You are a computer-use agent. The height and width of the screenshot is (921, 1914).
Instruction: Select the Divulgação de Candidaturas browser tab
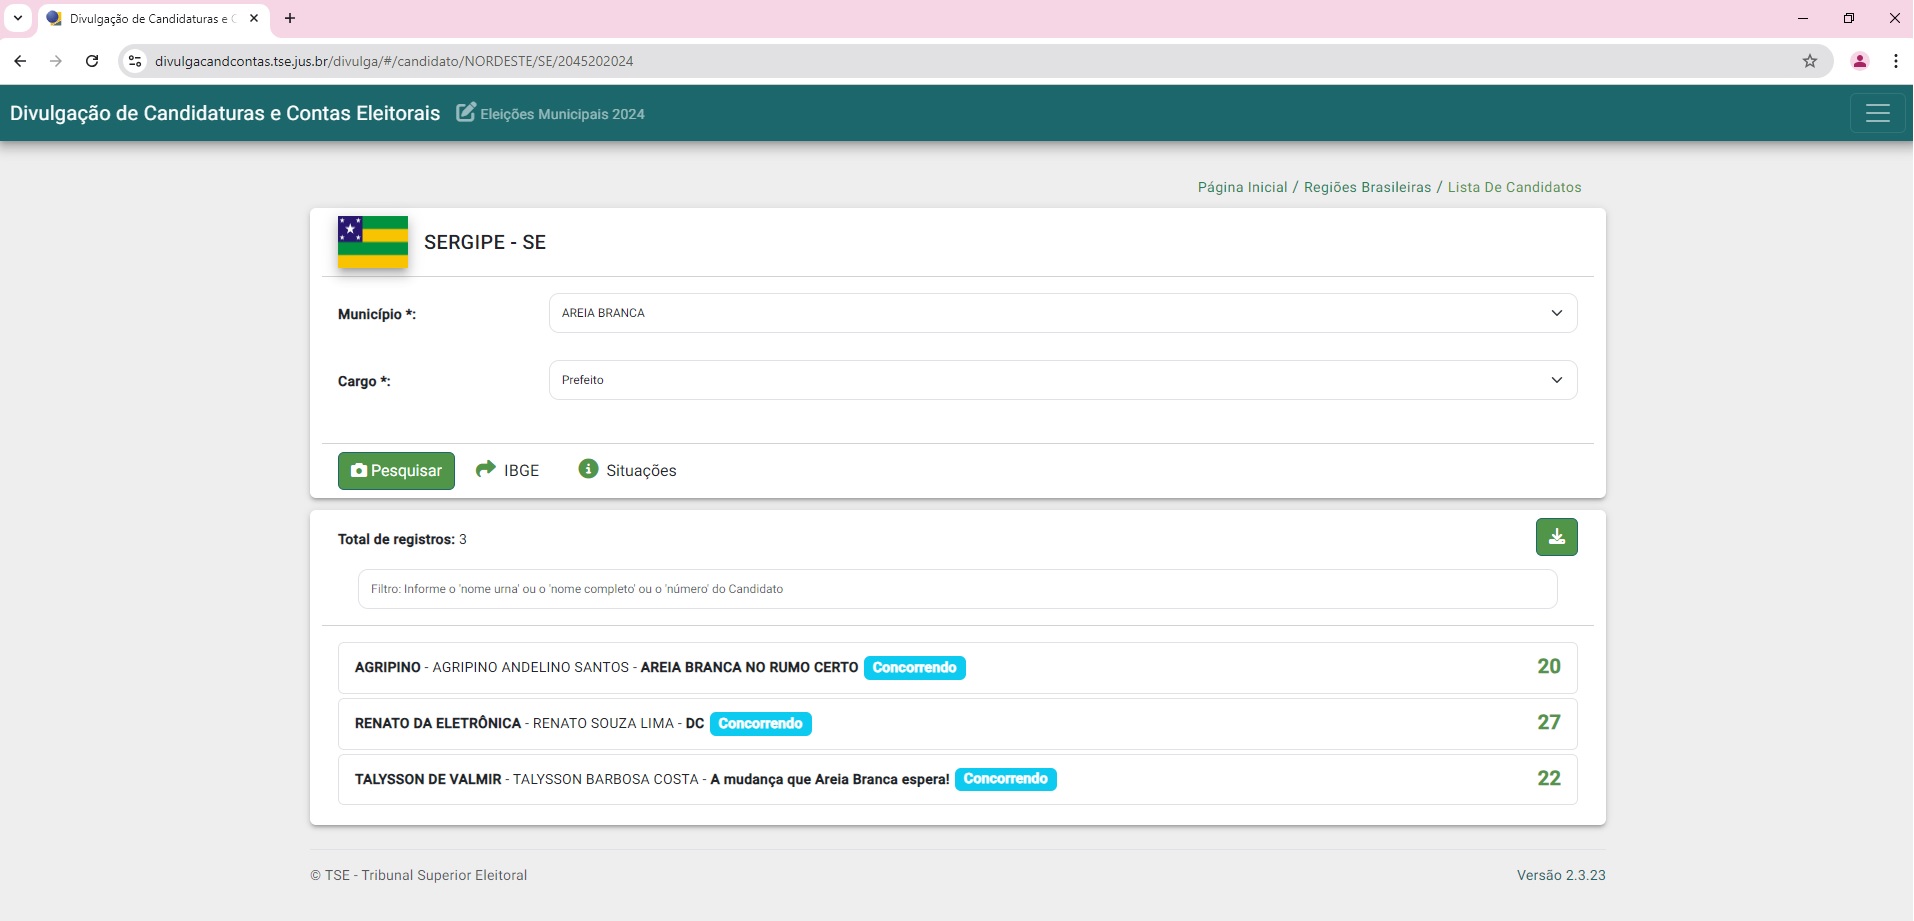tap(152, 18)
